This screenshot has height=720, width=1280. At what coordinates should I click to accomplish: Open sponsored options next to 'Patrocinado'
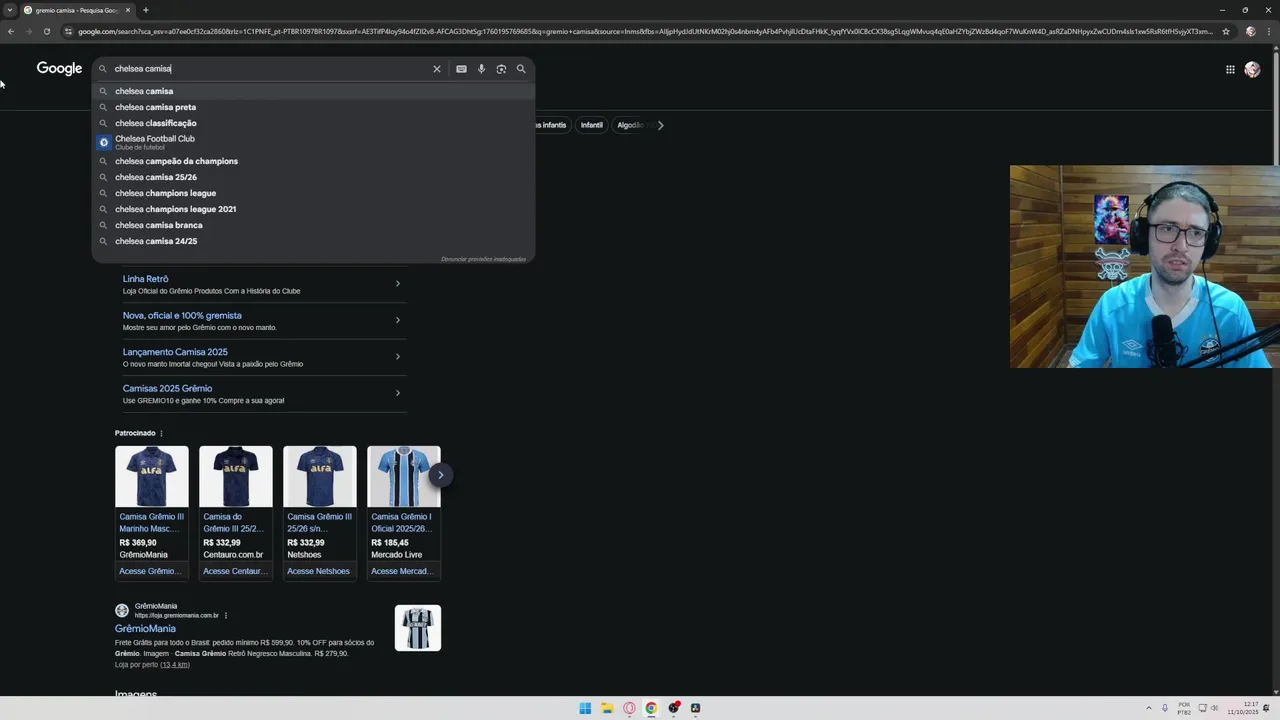point(161,433)
